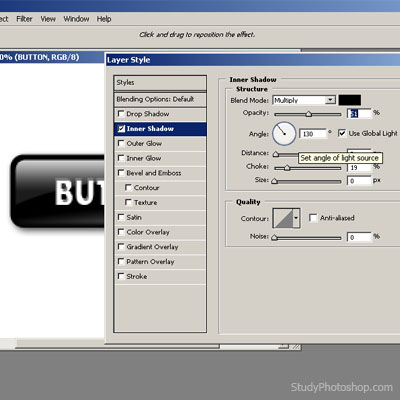
Task: Click the Noise slider handle
Action: point(274,237)
